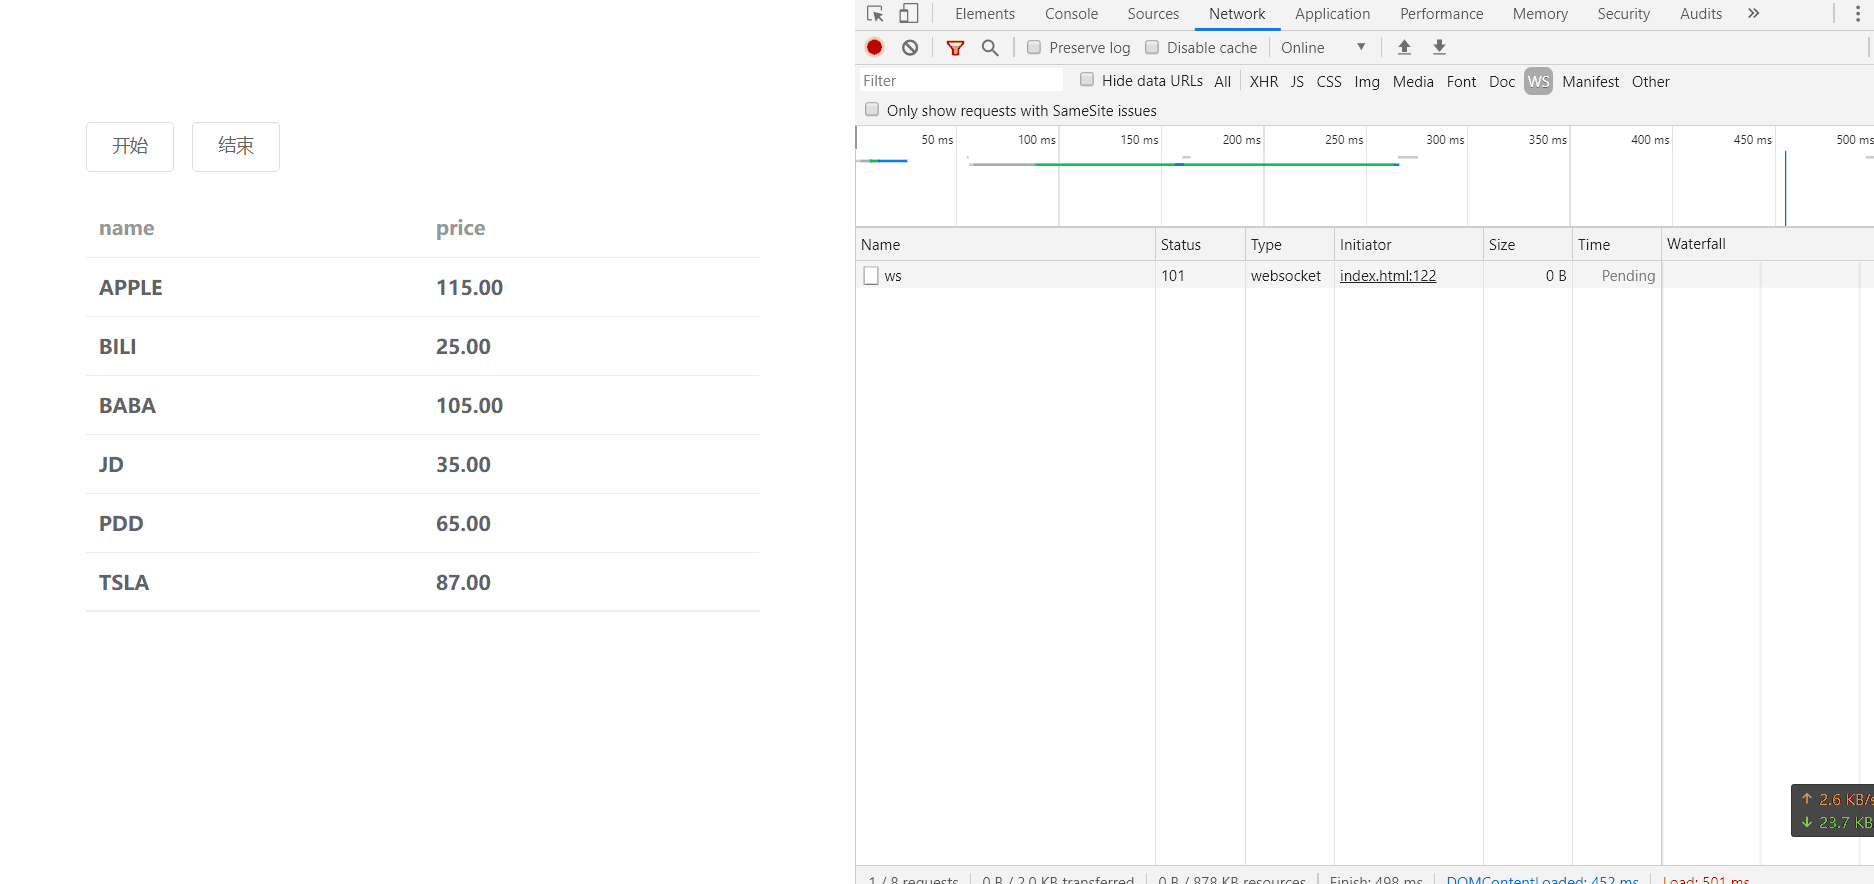1874x884 pixels.
Task: Open the Audits tab
Action: tap(1700, 14)
